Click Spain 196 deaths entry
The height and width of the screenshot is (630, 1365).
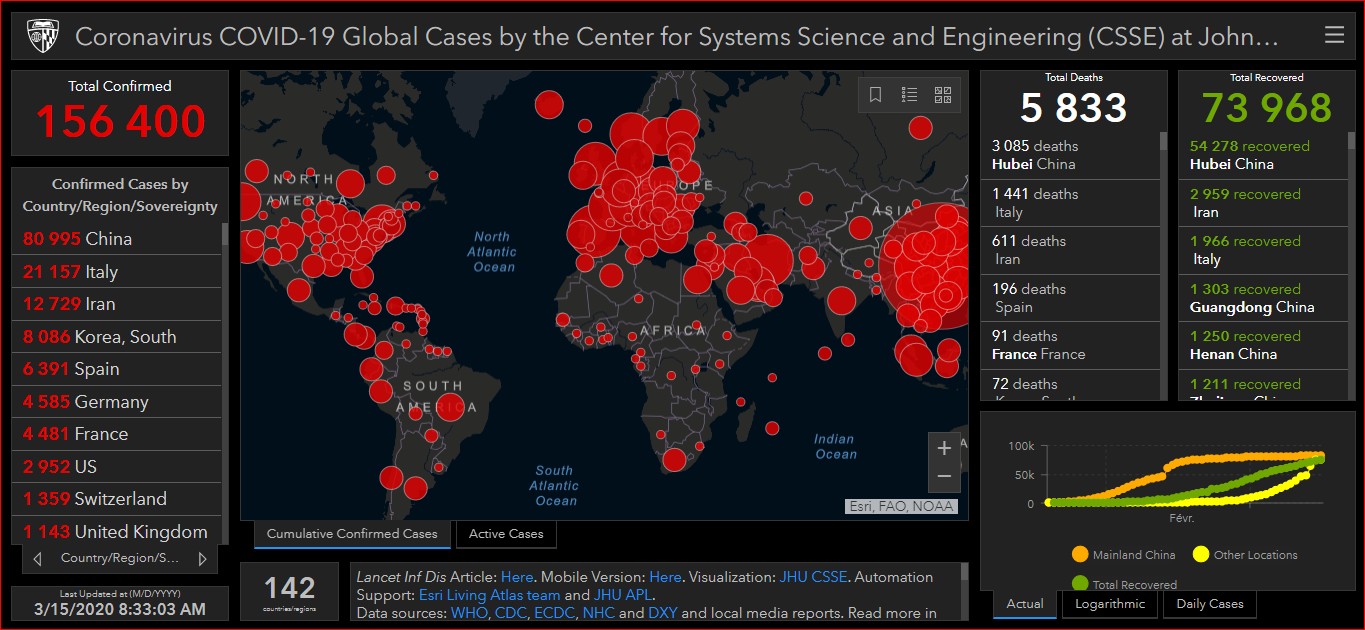1070,298
